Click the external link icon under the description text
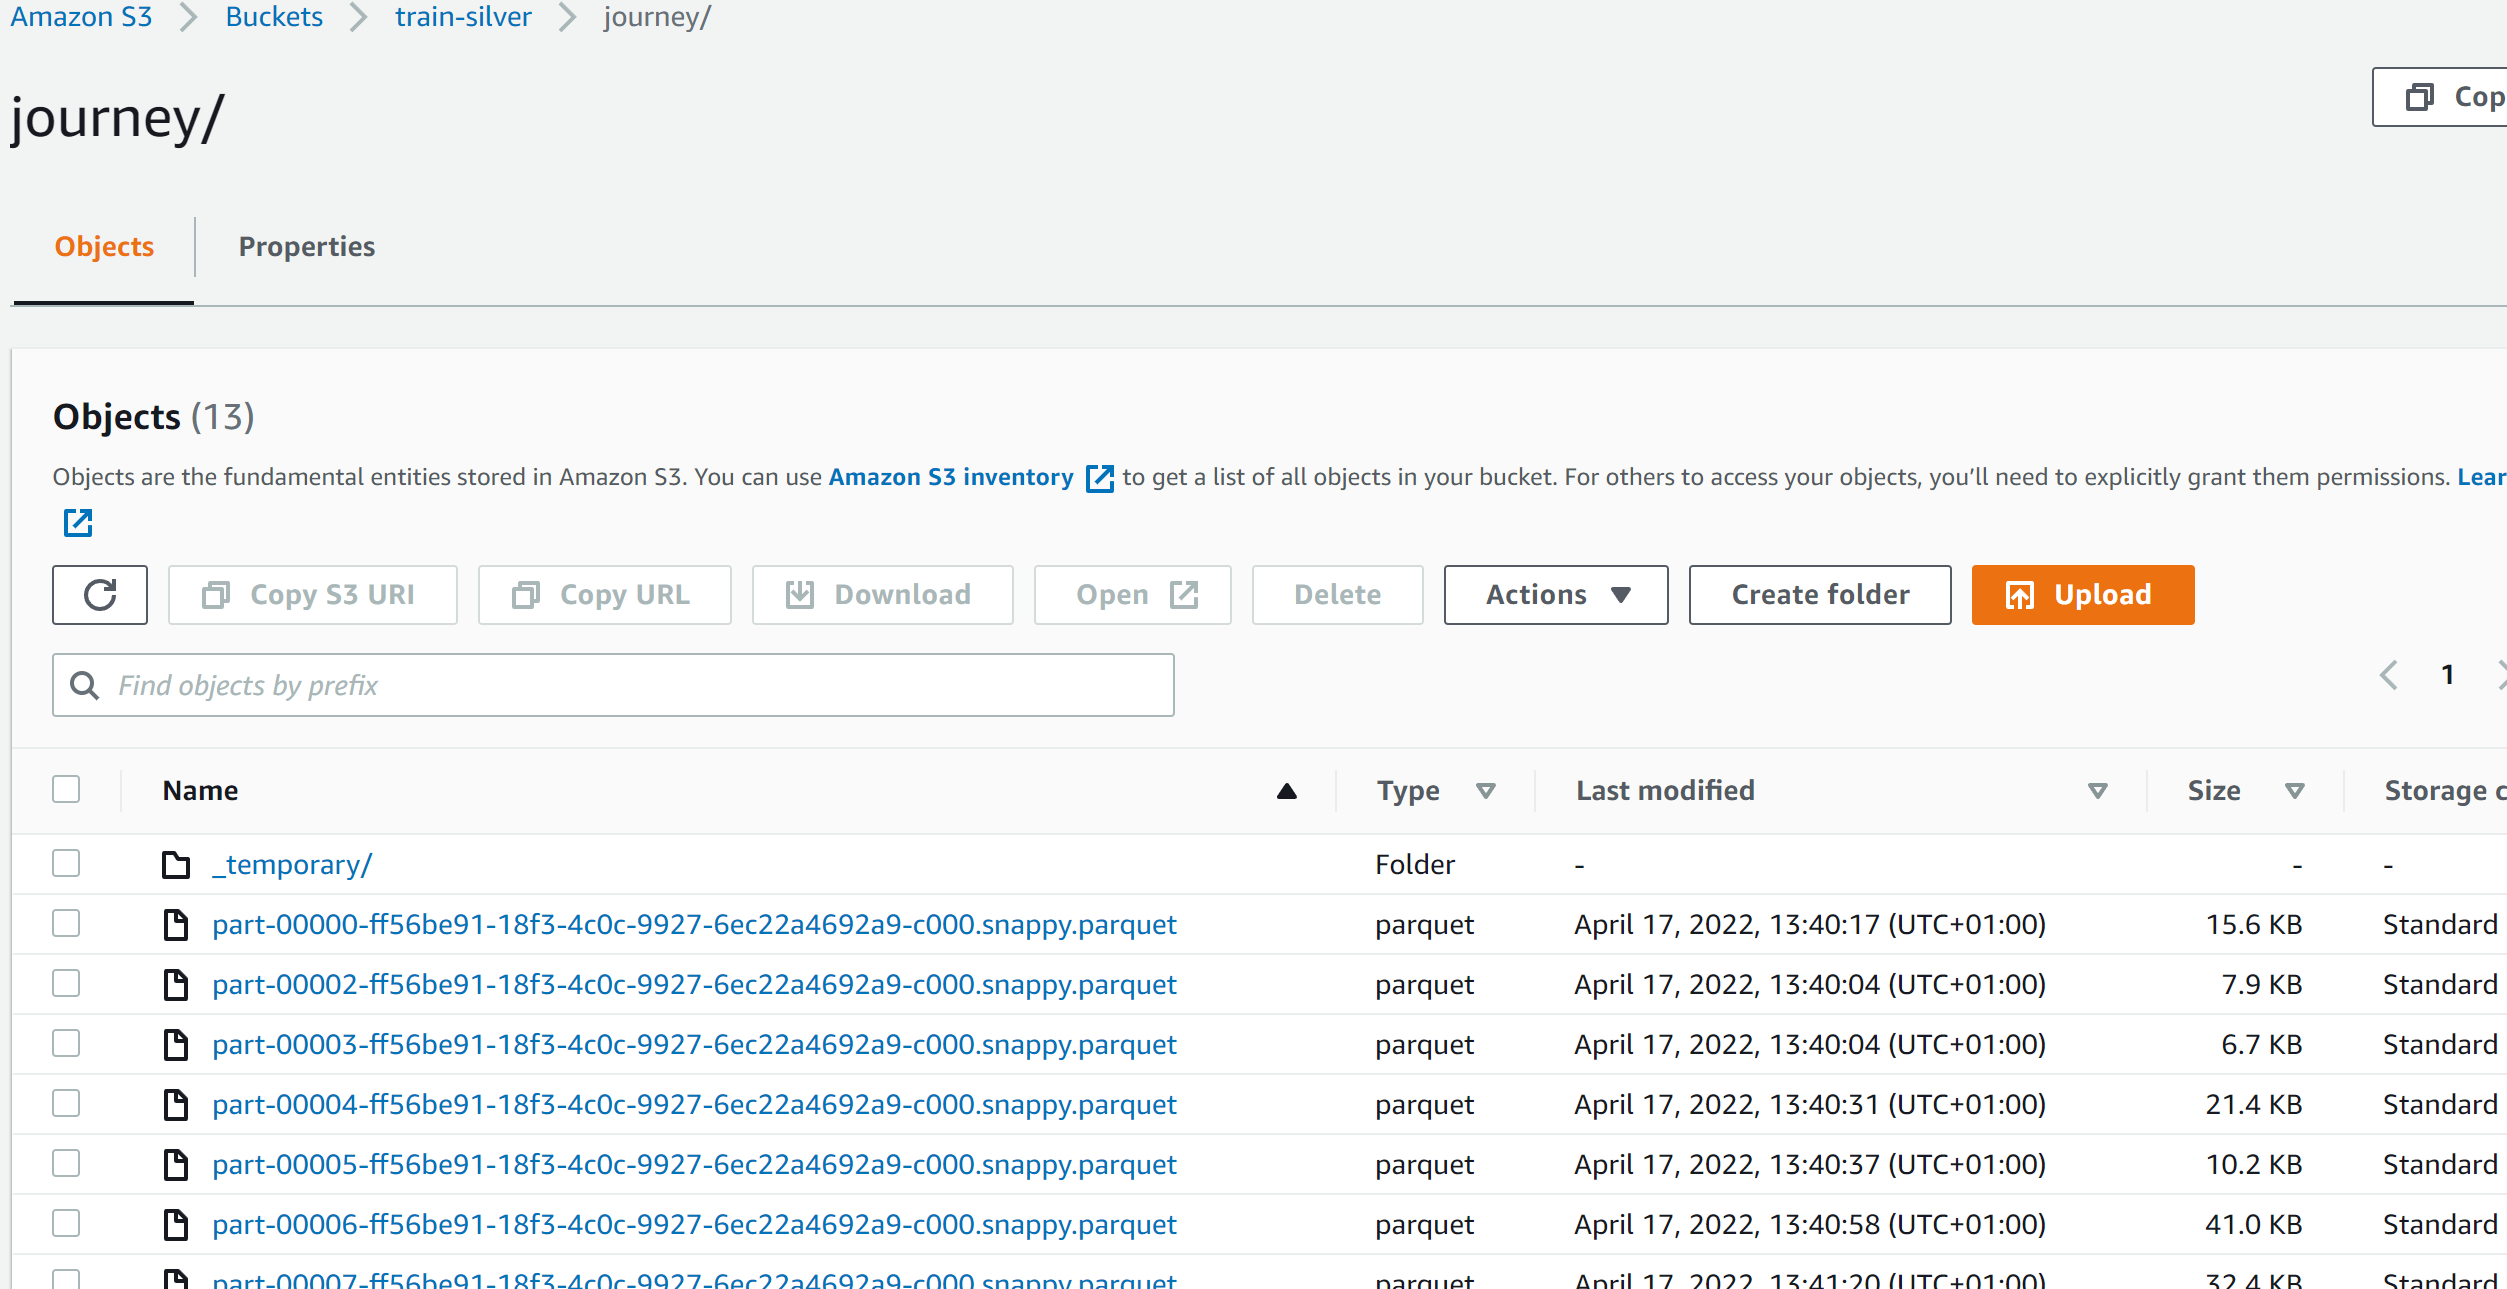Viewport: 2507px width, 1289px height. [x=78, y=522]
